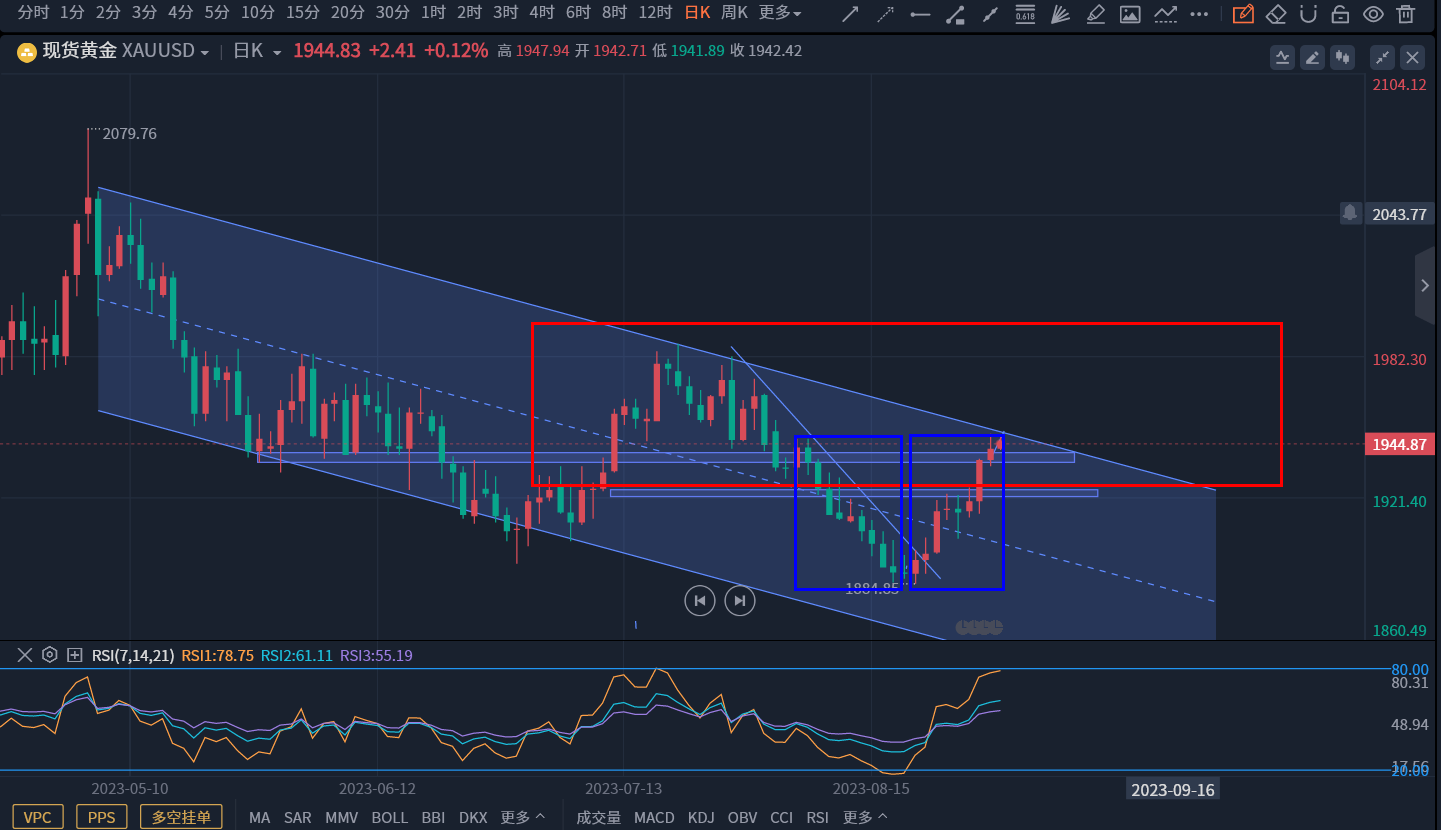
Task: Select the dashed arrow drawing tool
Action: [x=885, y=14]
